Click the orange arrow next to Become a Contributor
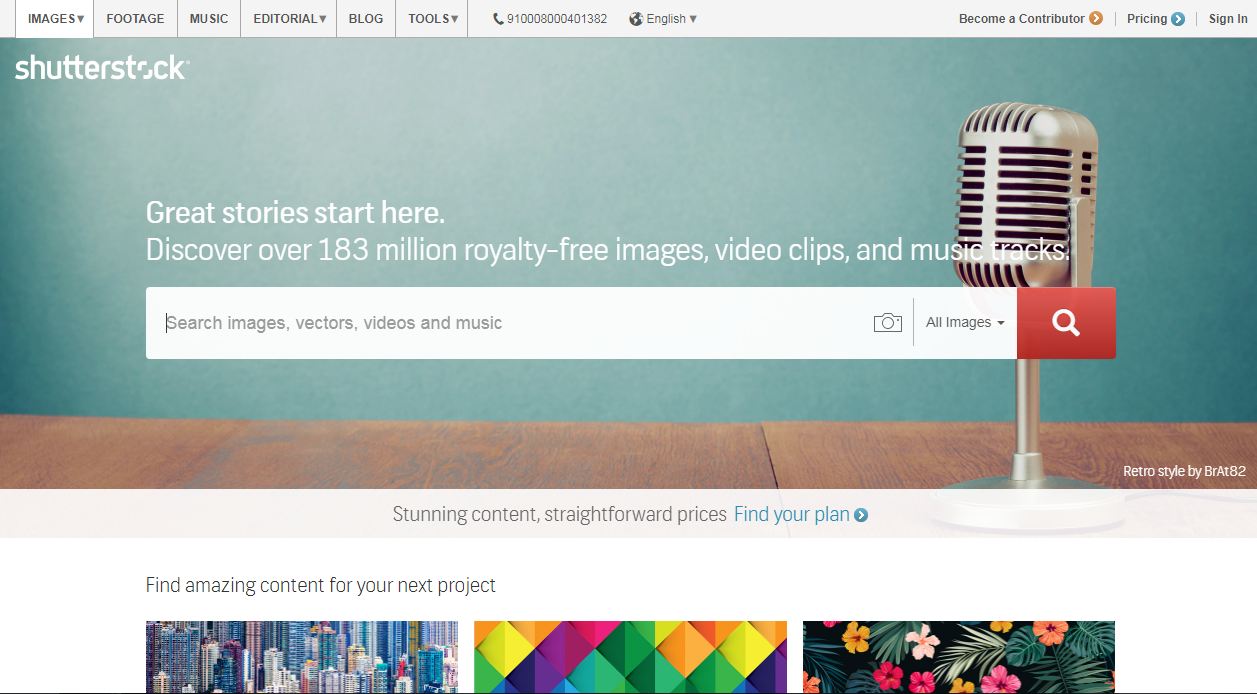Screen dimensions: 1257x694 coord(1096,19)
